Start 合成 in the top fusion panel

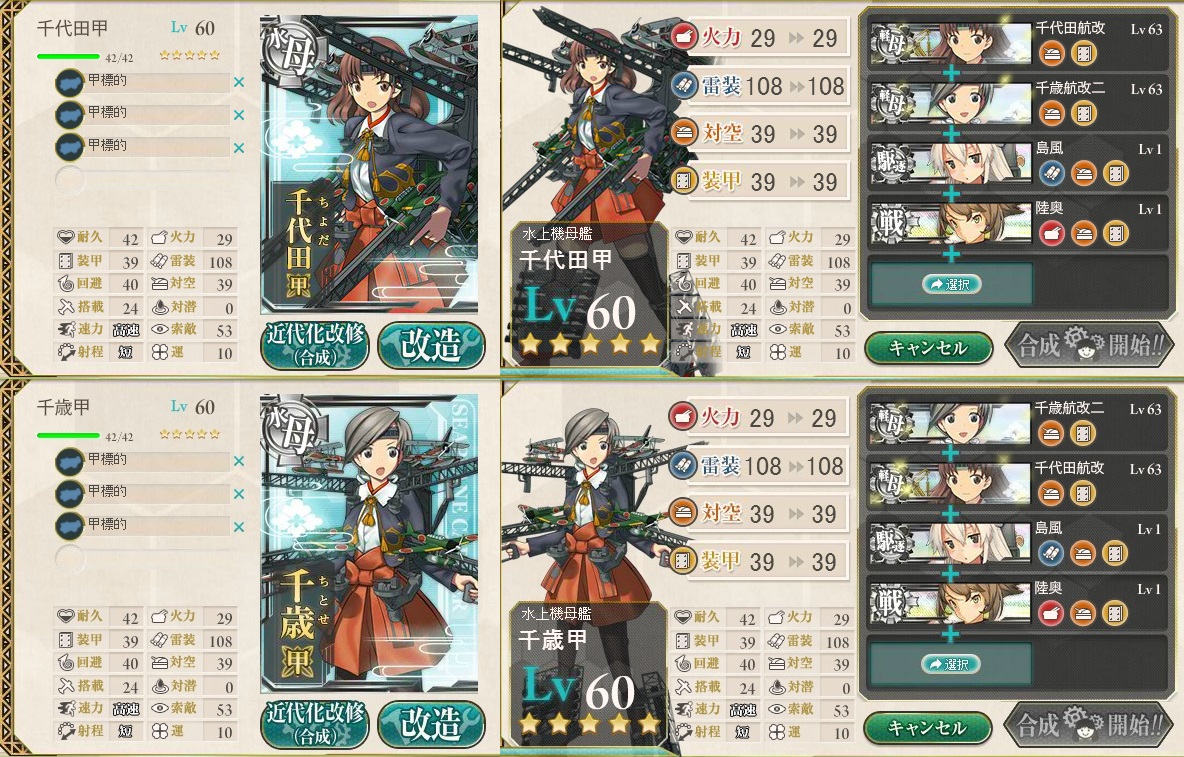1090,346
